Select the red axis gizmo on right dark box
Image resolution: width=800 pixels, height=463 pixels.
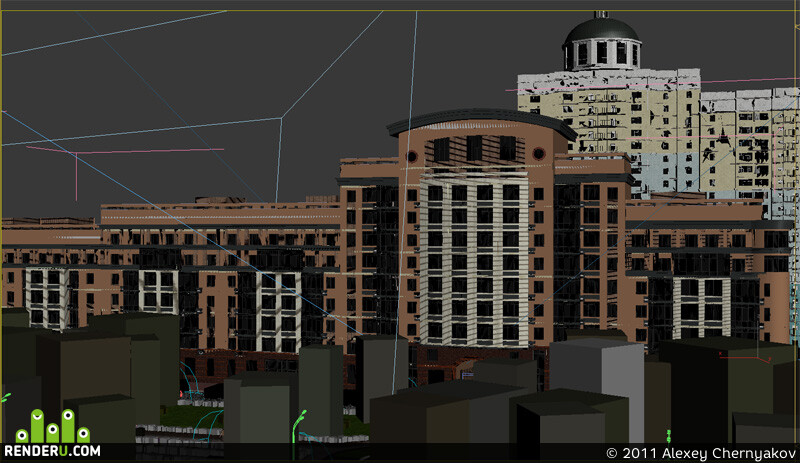click(x=745, y=356)
